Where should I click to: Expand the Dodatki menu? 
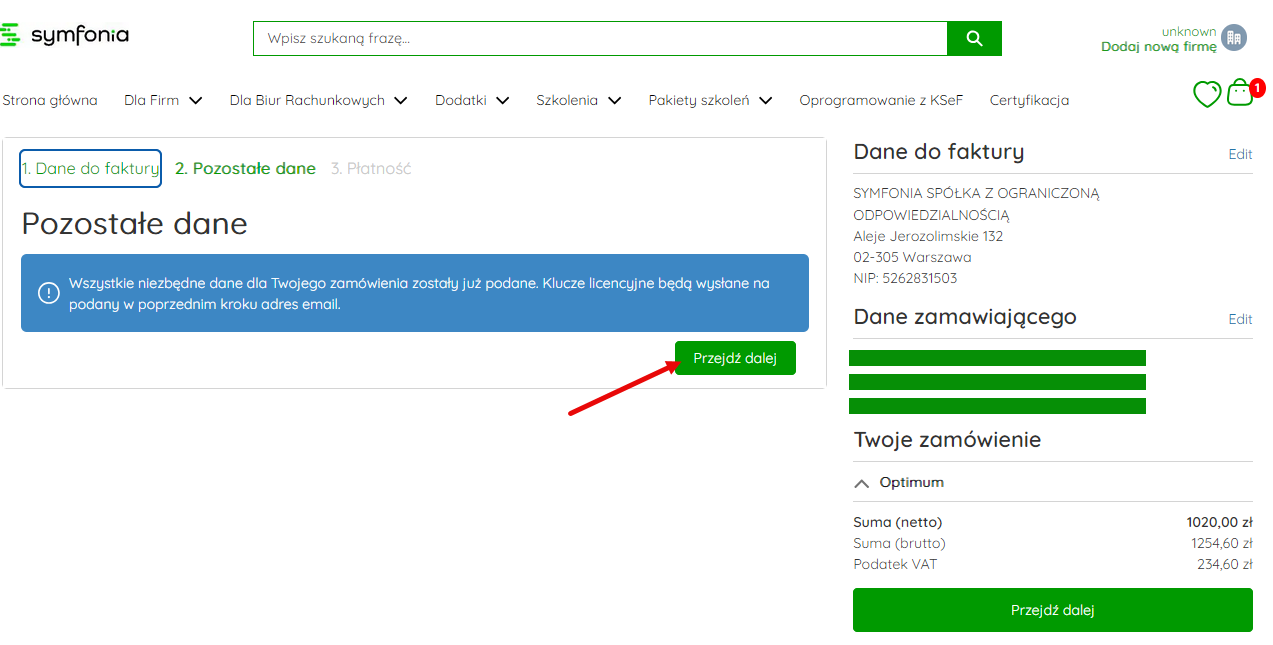472,100
